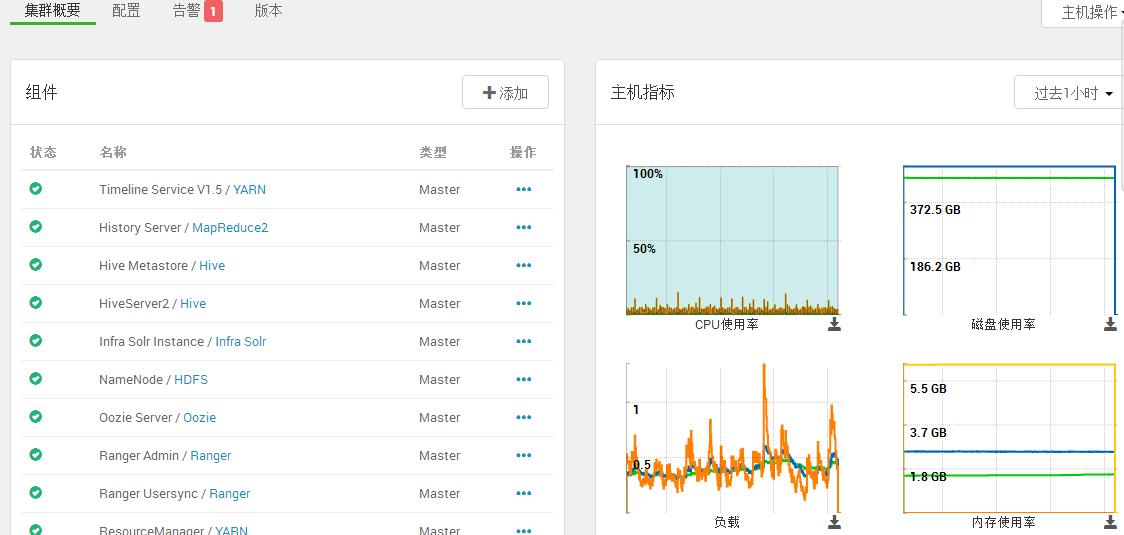Open actions menu for Timeline Service V1.5
1124x535 pixels.
tap(523, 189)
